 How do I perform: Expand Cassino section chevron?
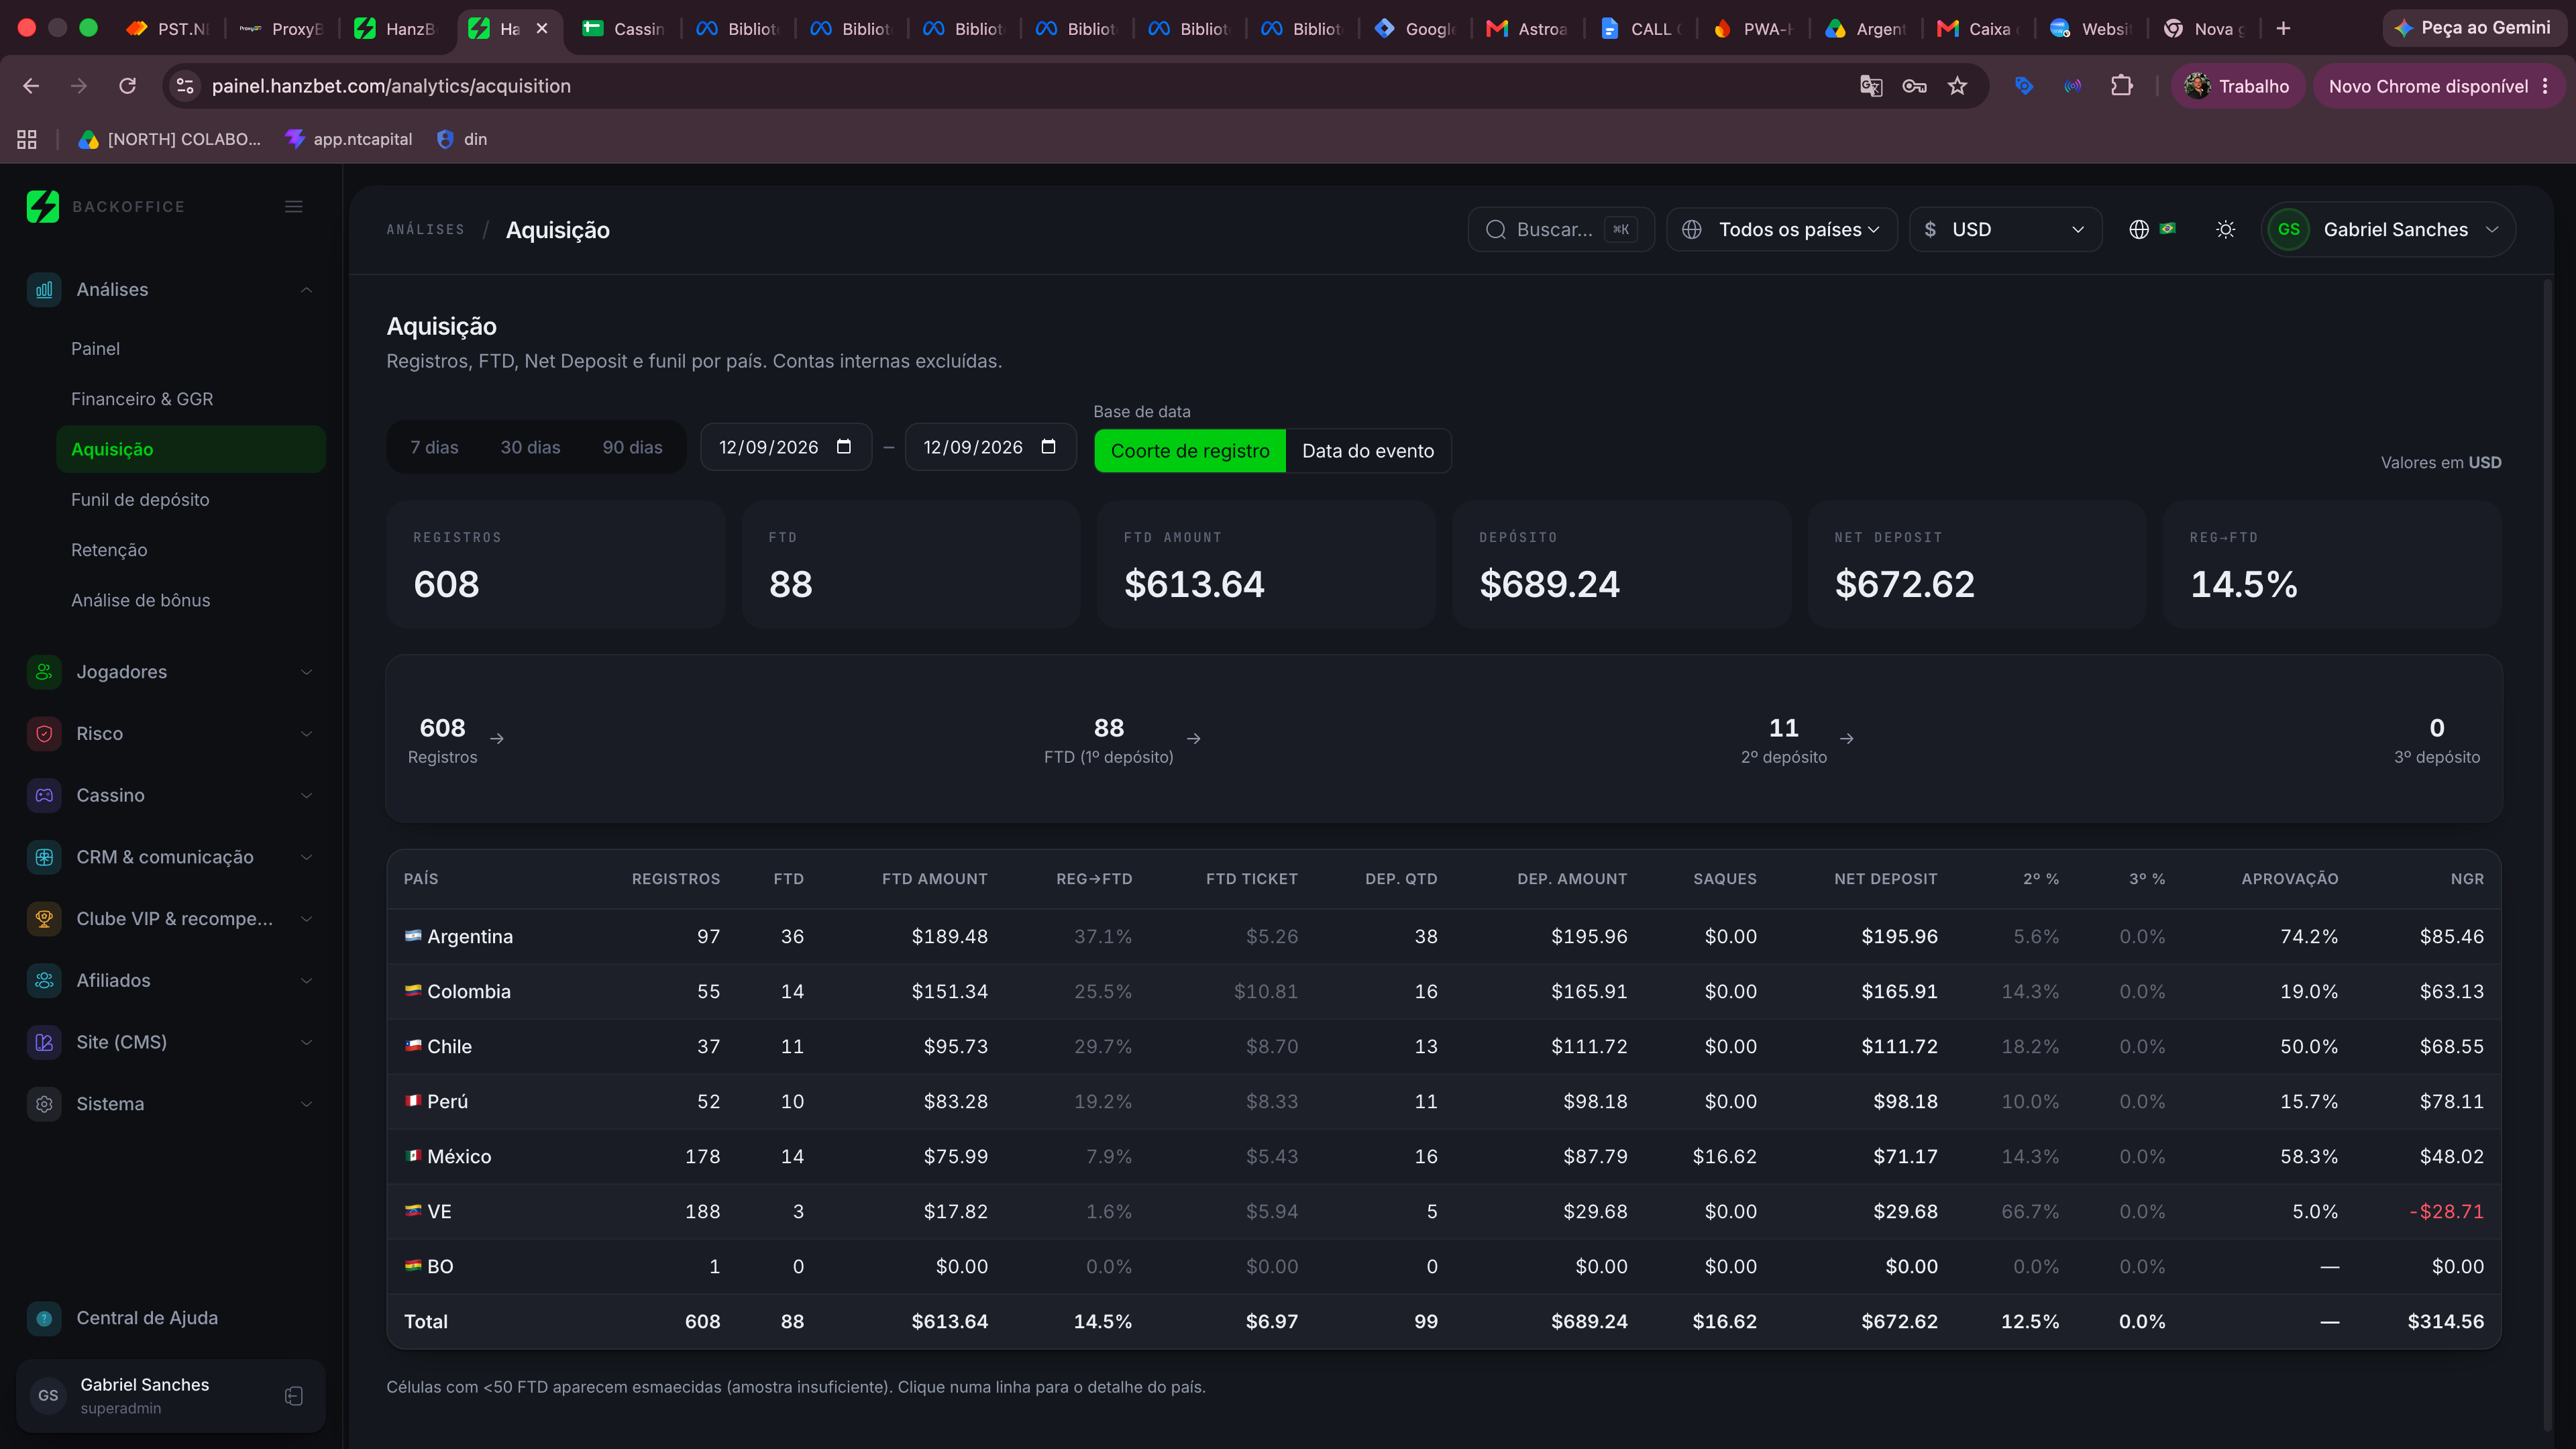coord(307,796)
